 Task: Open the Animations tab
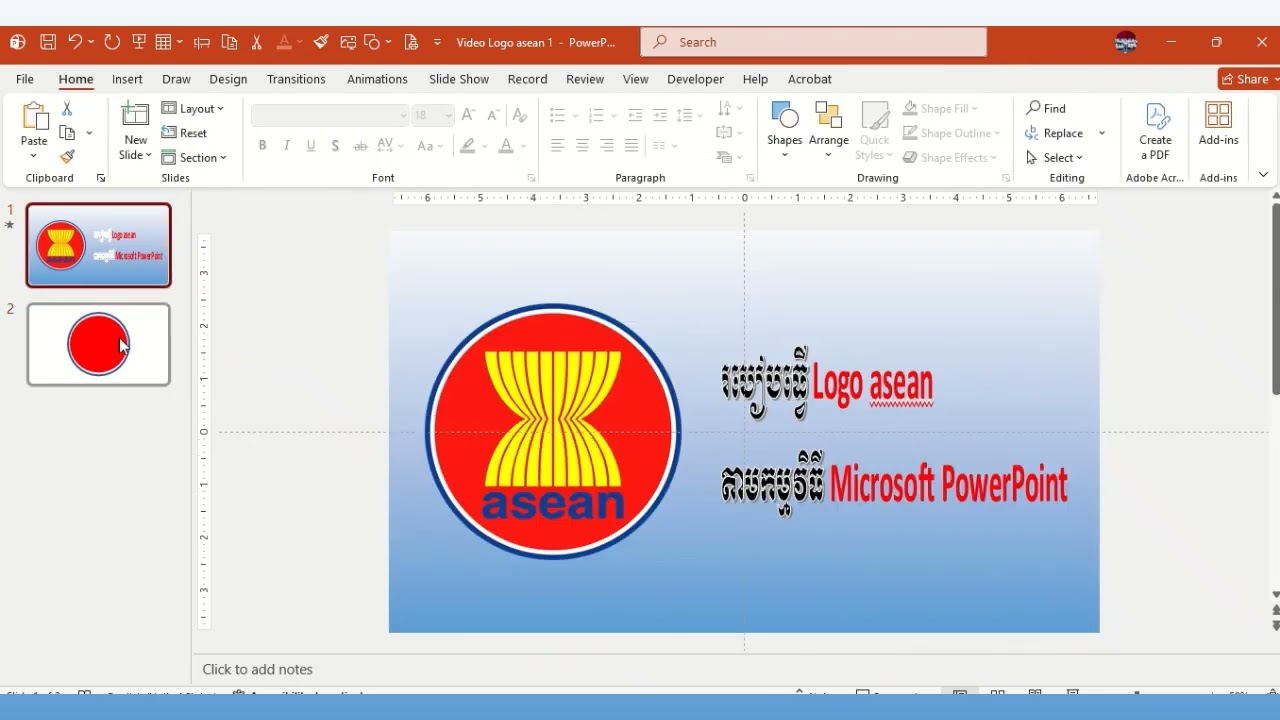point(377,79)
